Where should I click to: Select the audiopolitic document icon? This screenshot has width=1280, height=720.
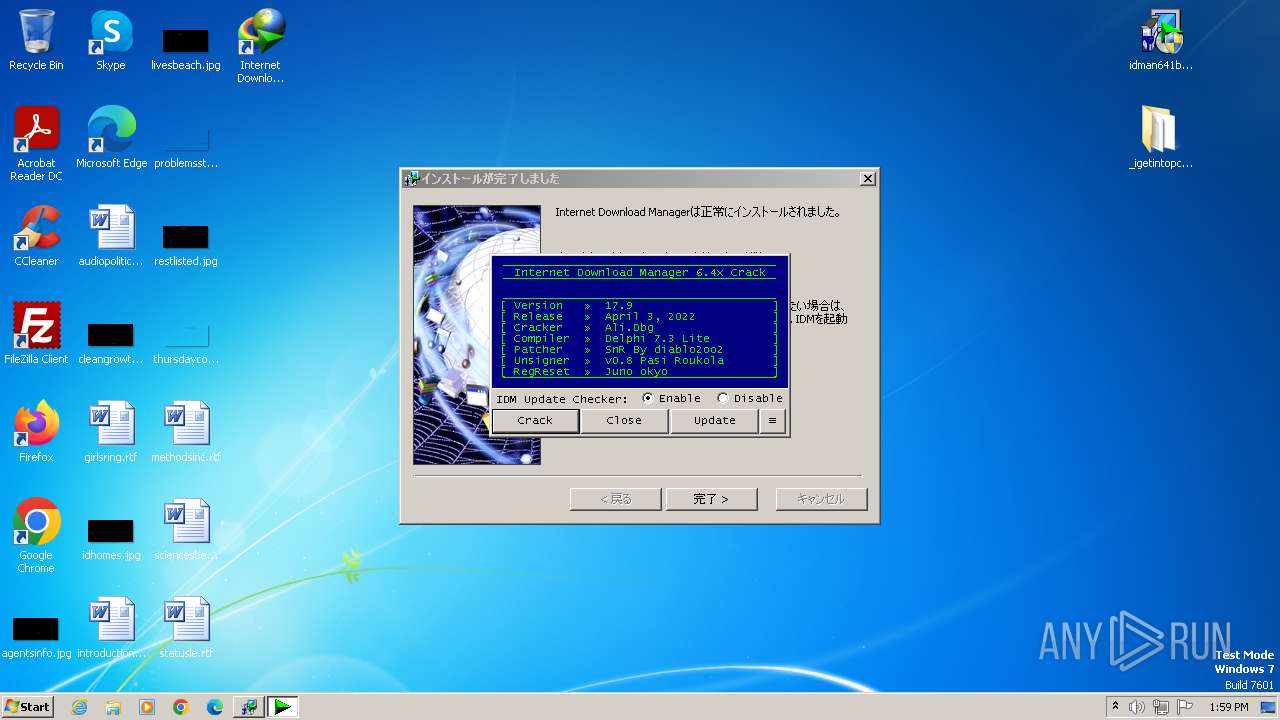pos(111,236)
